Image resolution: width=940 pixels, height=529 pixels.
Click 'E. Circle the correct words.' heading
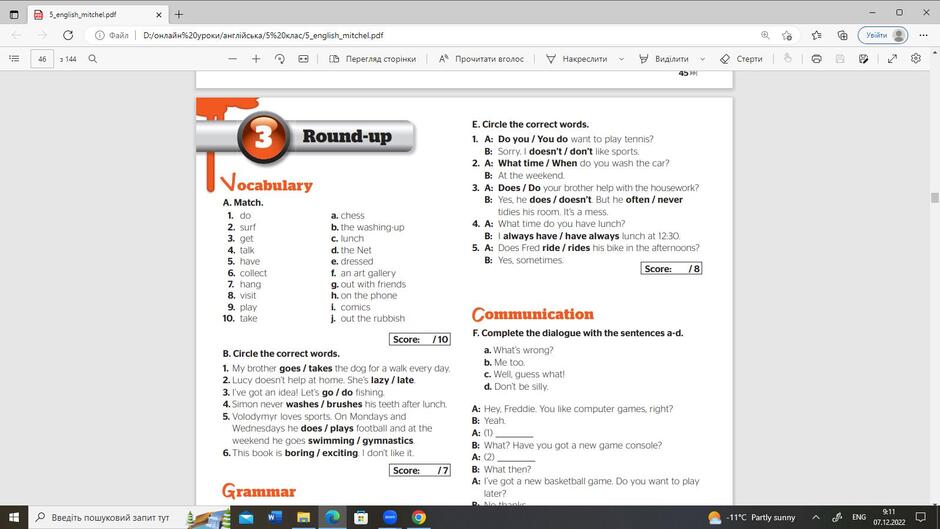(x=531, y=124)
